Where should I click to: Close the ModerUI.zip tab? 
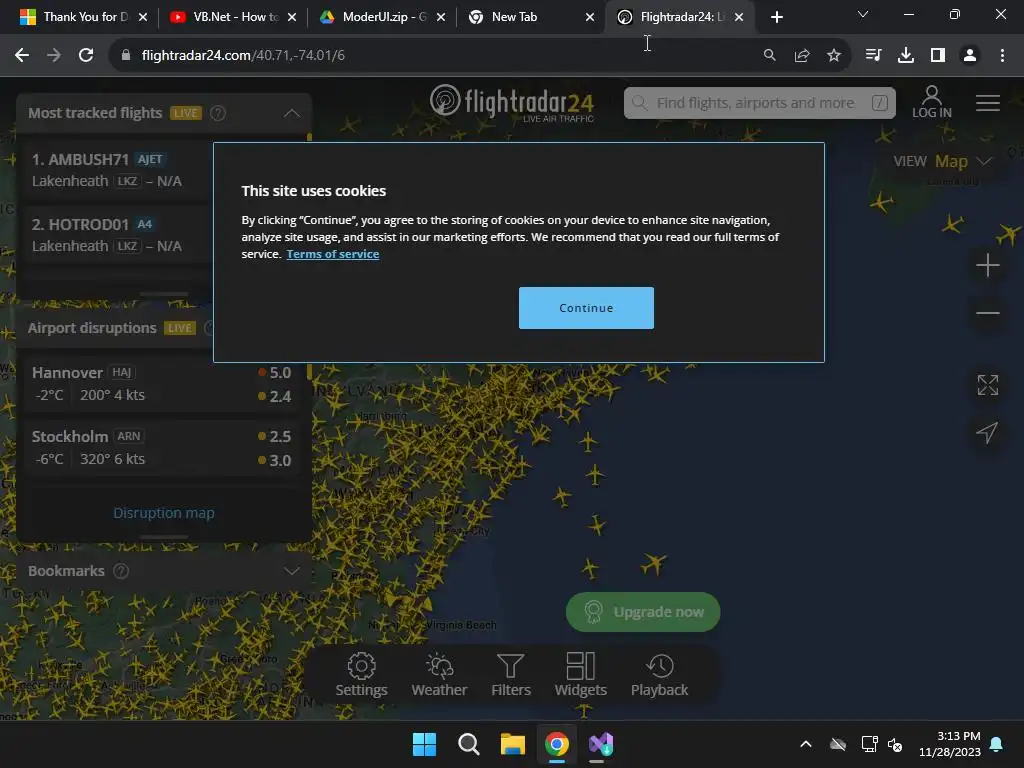click(441, 18)
